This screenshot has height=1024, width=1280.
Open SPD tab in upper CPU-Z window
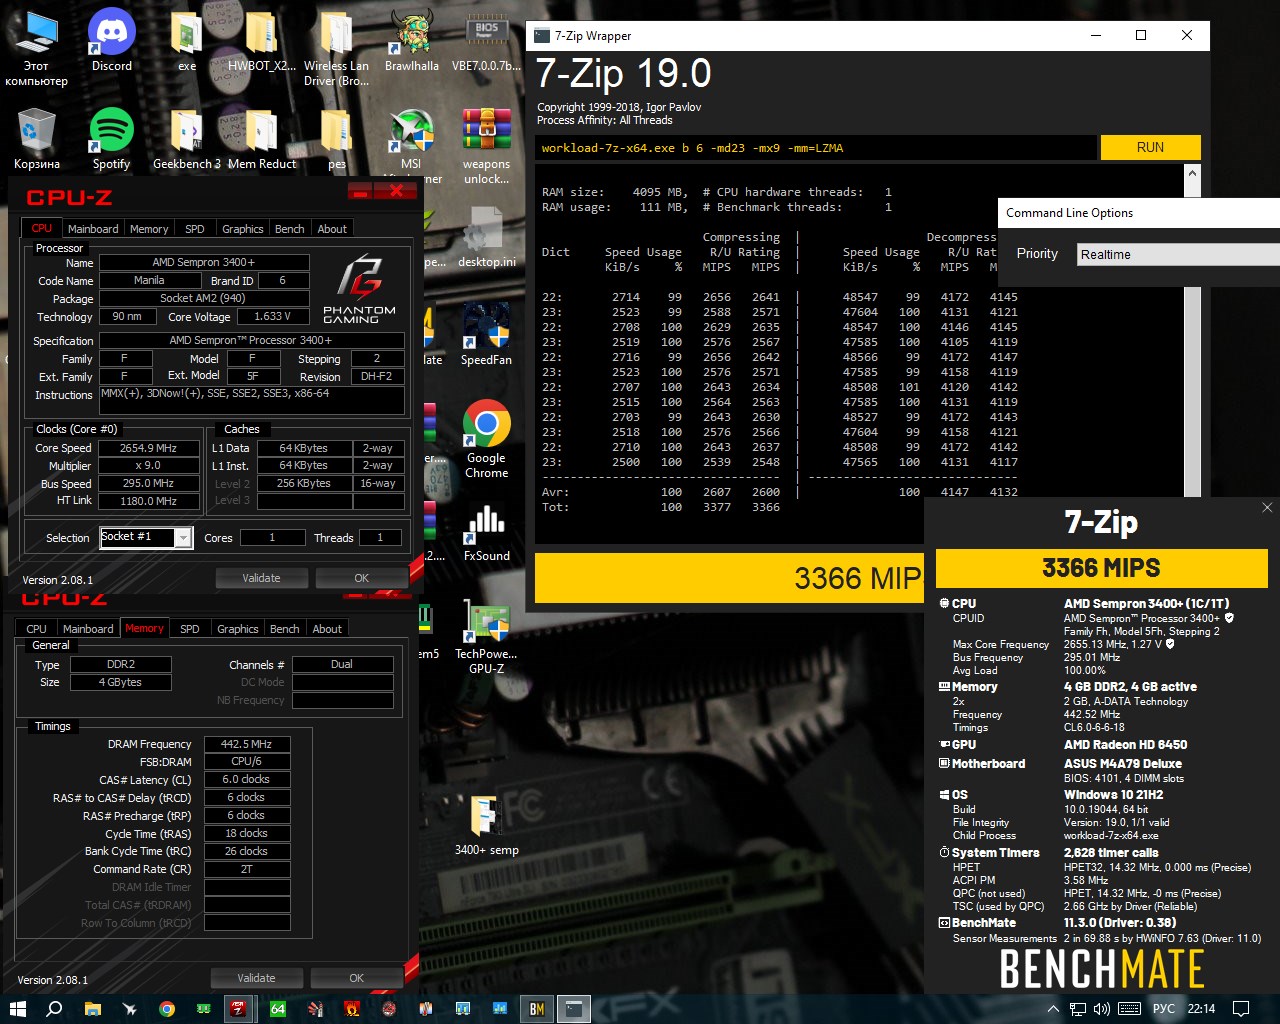point(195,229)
